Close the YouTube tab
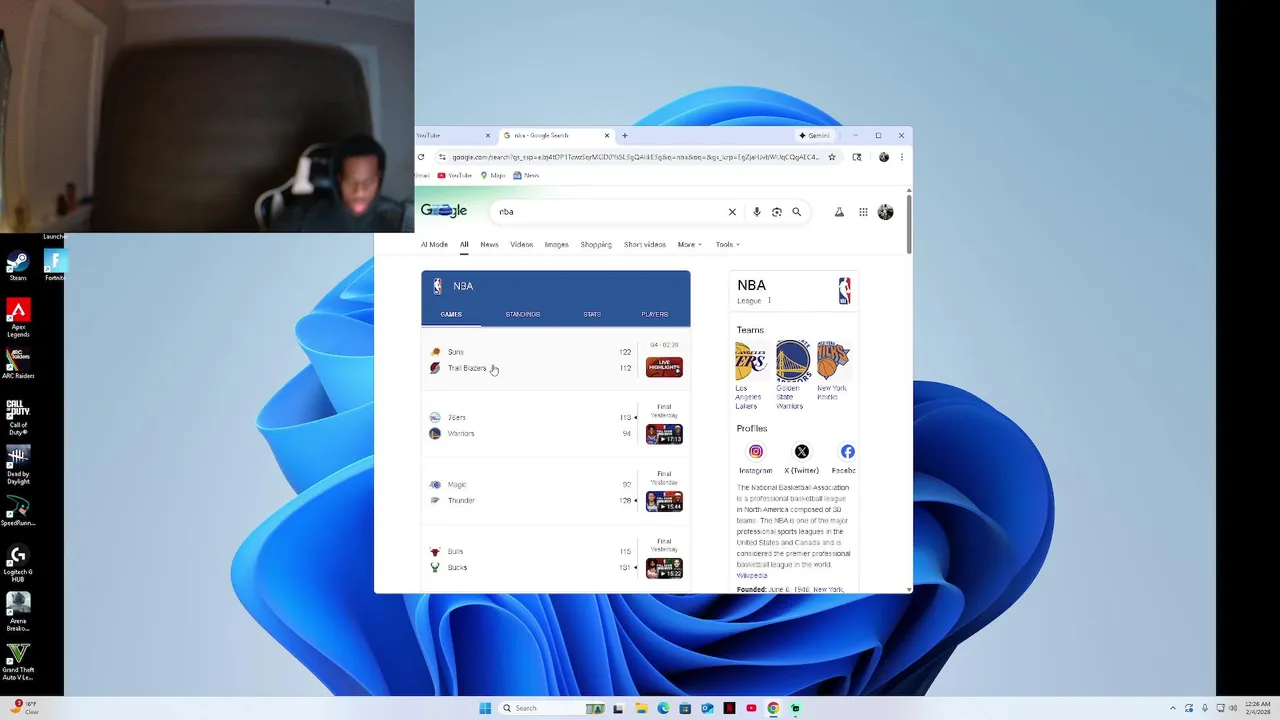 [488, 135]
